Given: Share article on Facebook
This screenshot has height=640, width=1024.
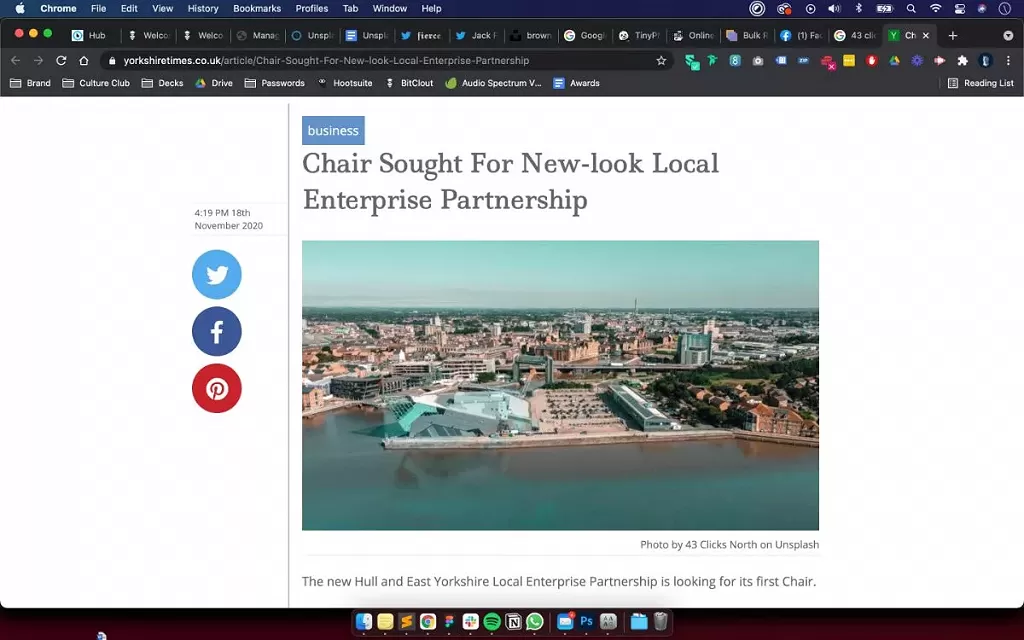Looking at the screenshot, I should [x=217, y=332].
